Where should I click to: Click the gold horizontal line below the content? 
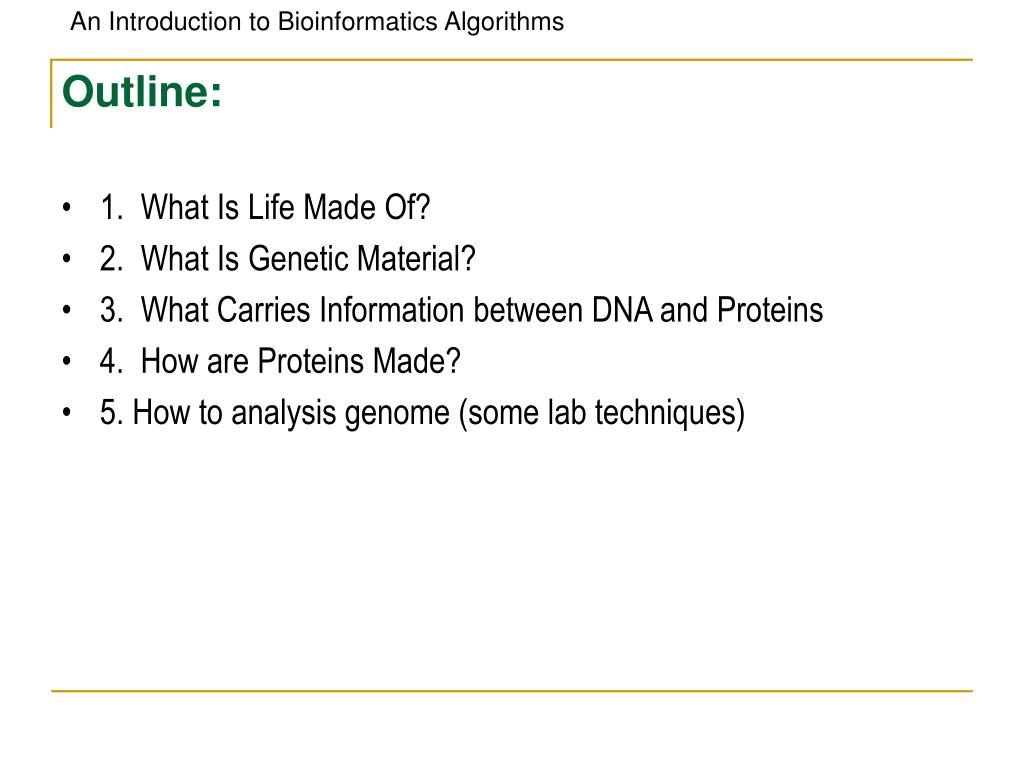tap(511, 690)
